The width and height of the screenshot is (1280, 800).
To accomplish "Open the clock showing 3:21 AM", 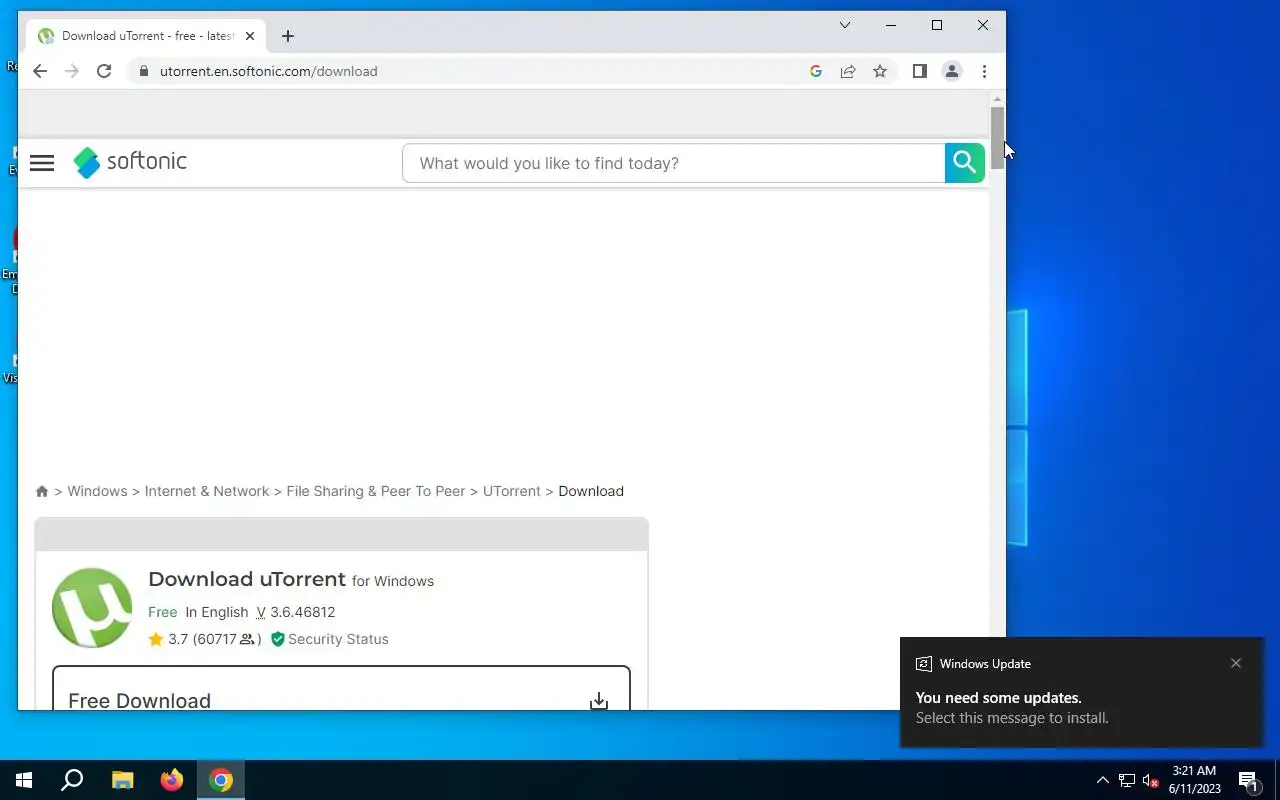I will (x=1194, y=780).
